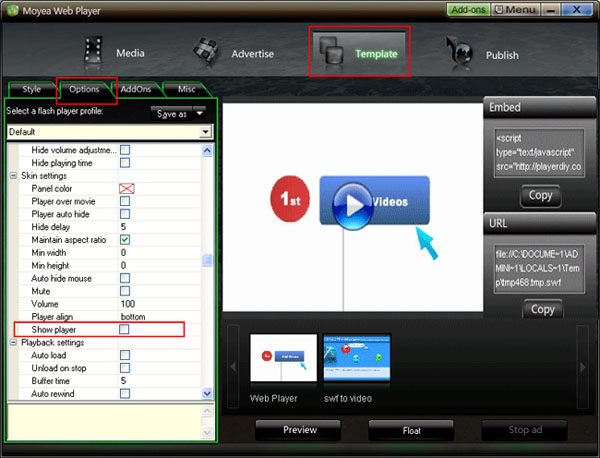Check the Show player checkbox
This screenshot has width=600, height=458.
124,329
